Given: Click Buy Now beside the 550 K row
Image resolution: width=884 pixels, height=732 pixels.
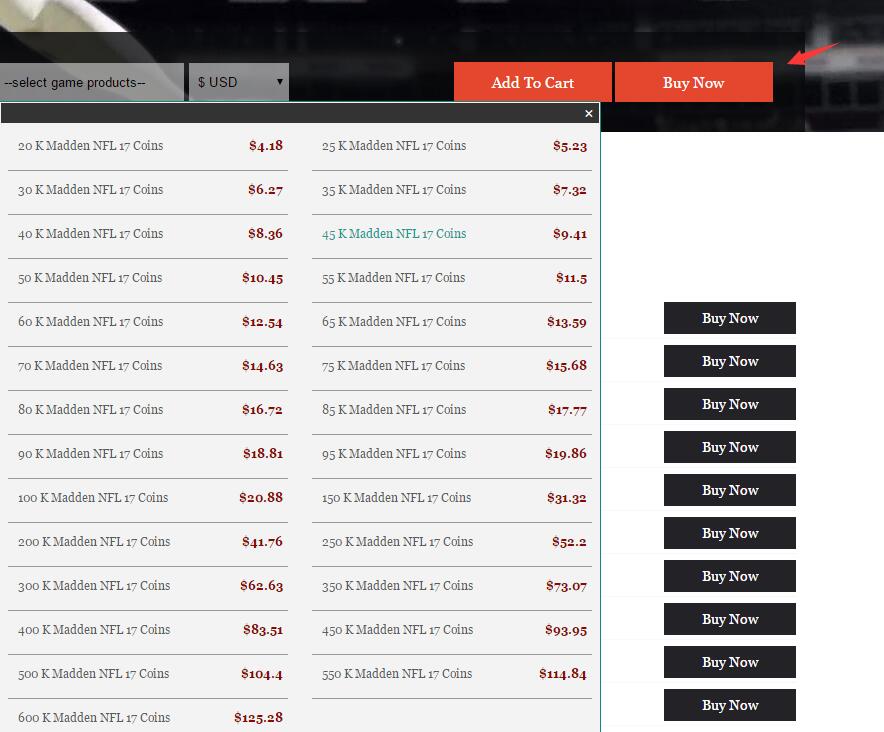Looking at the screenshot, I should [730, 662].
